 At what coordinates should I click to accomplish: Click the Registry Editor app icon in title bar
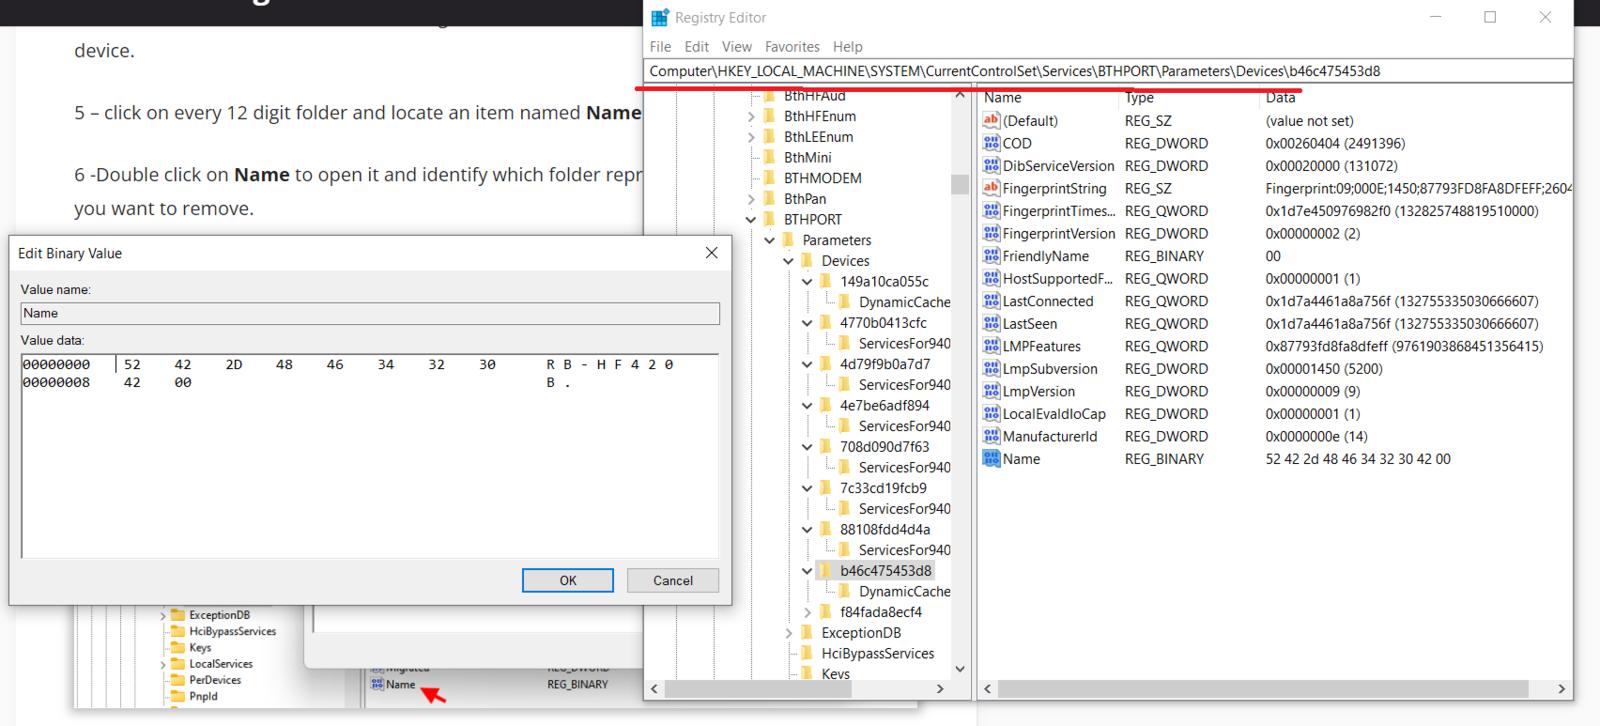(x=659, y=17)
